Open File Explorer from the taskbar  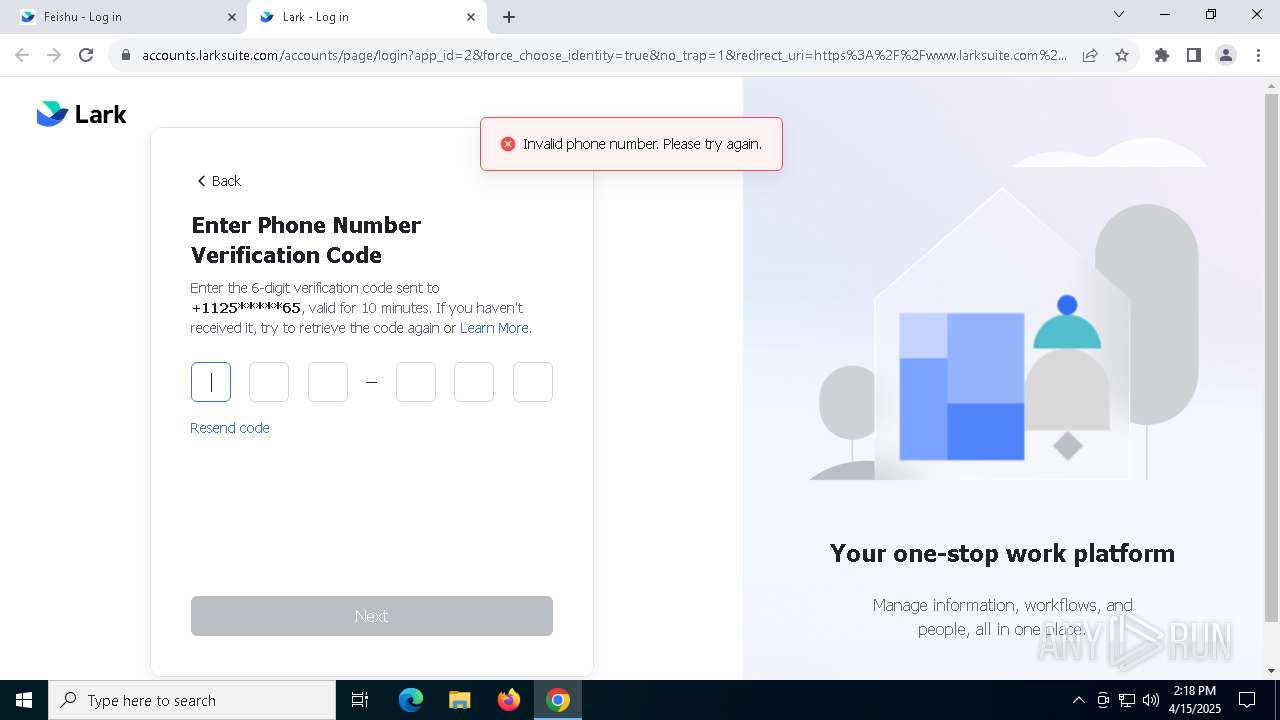click(x=459, y=700)
